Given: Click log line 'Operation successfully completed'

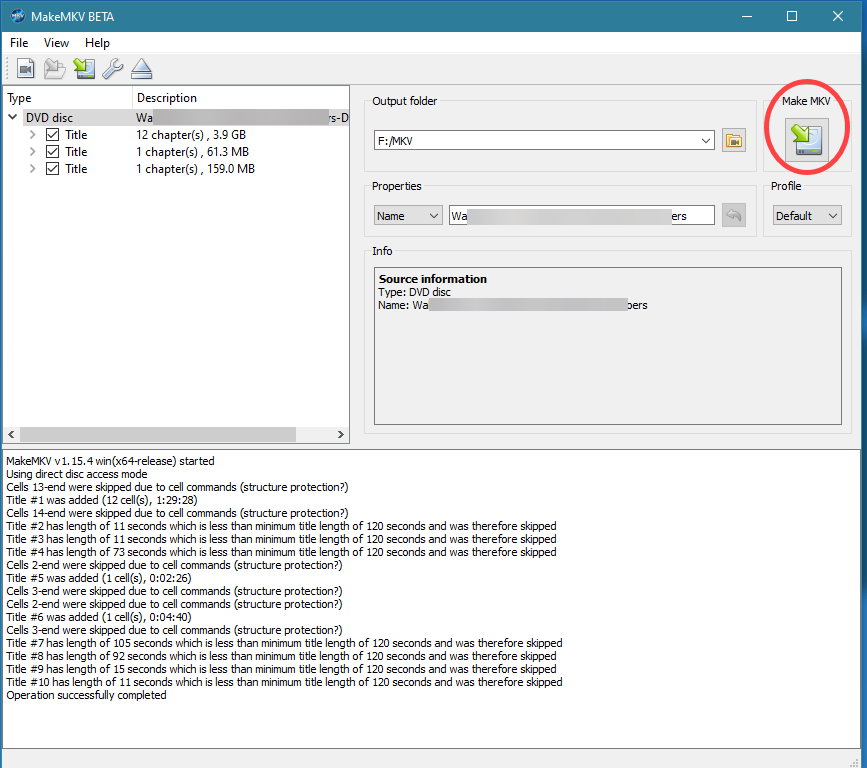Looking at the screenshot, I should tap(86, 695).
